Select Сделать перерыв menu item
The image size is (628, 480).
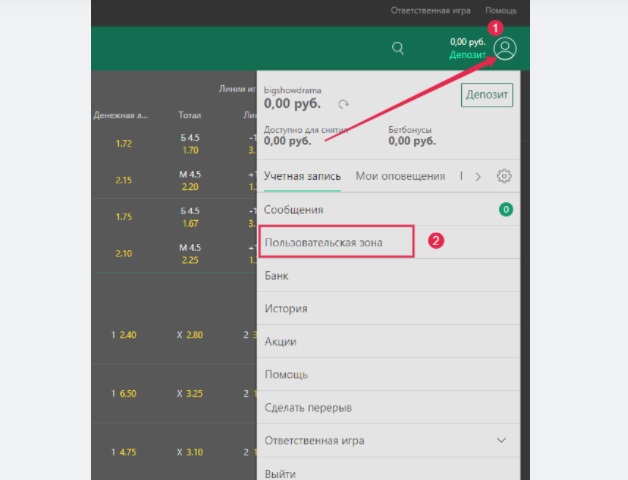click(x=388, y=407)
